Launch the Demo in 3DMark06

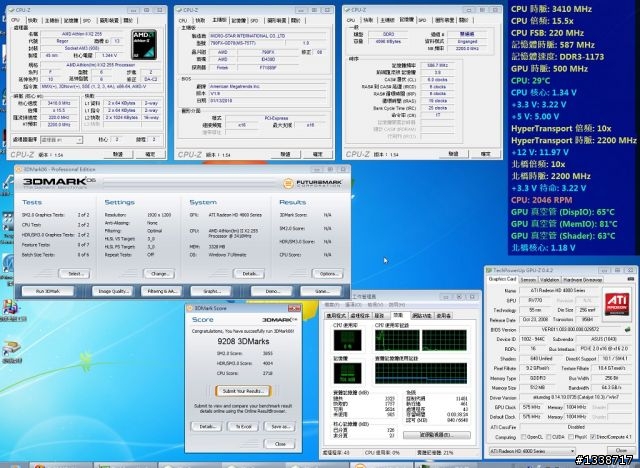tap(272, 291)
